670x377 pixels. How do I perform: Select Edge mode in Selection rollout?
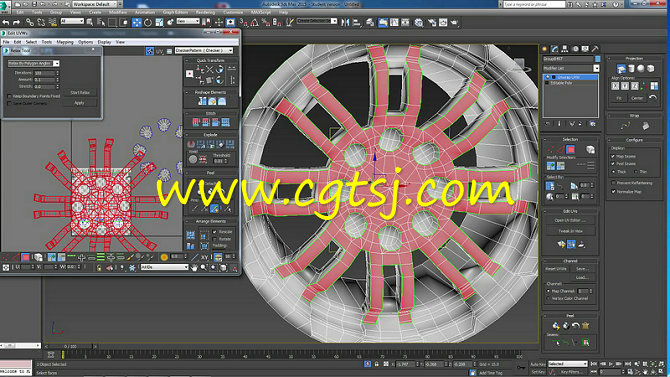coord(560,150)
